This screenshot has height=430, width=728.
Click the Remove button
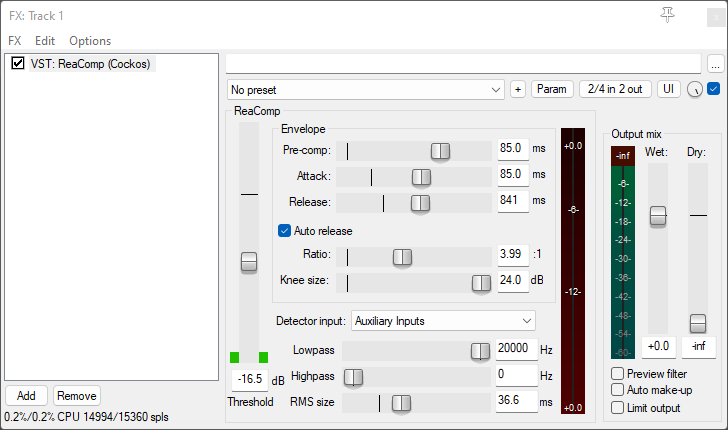(77, 396)
